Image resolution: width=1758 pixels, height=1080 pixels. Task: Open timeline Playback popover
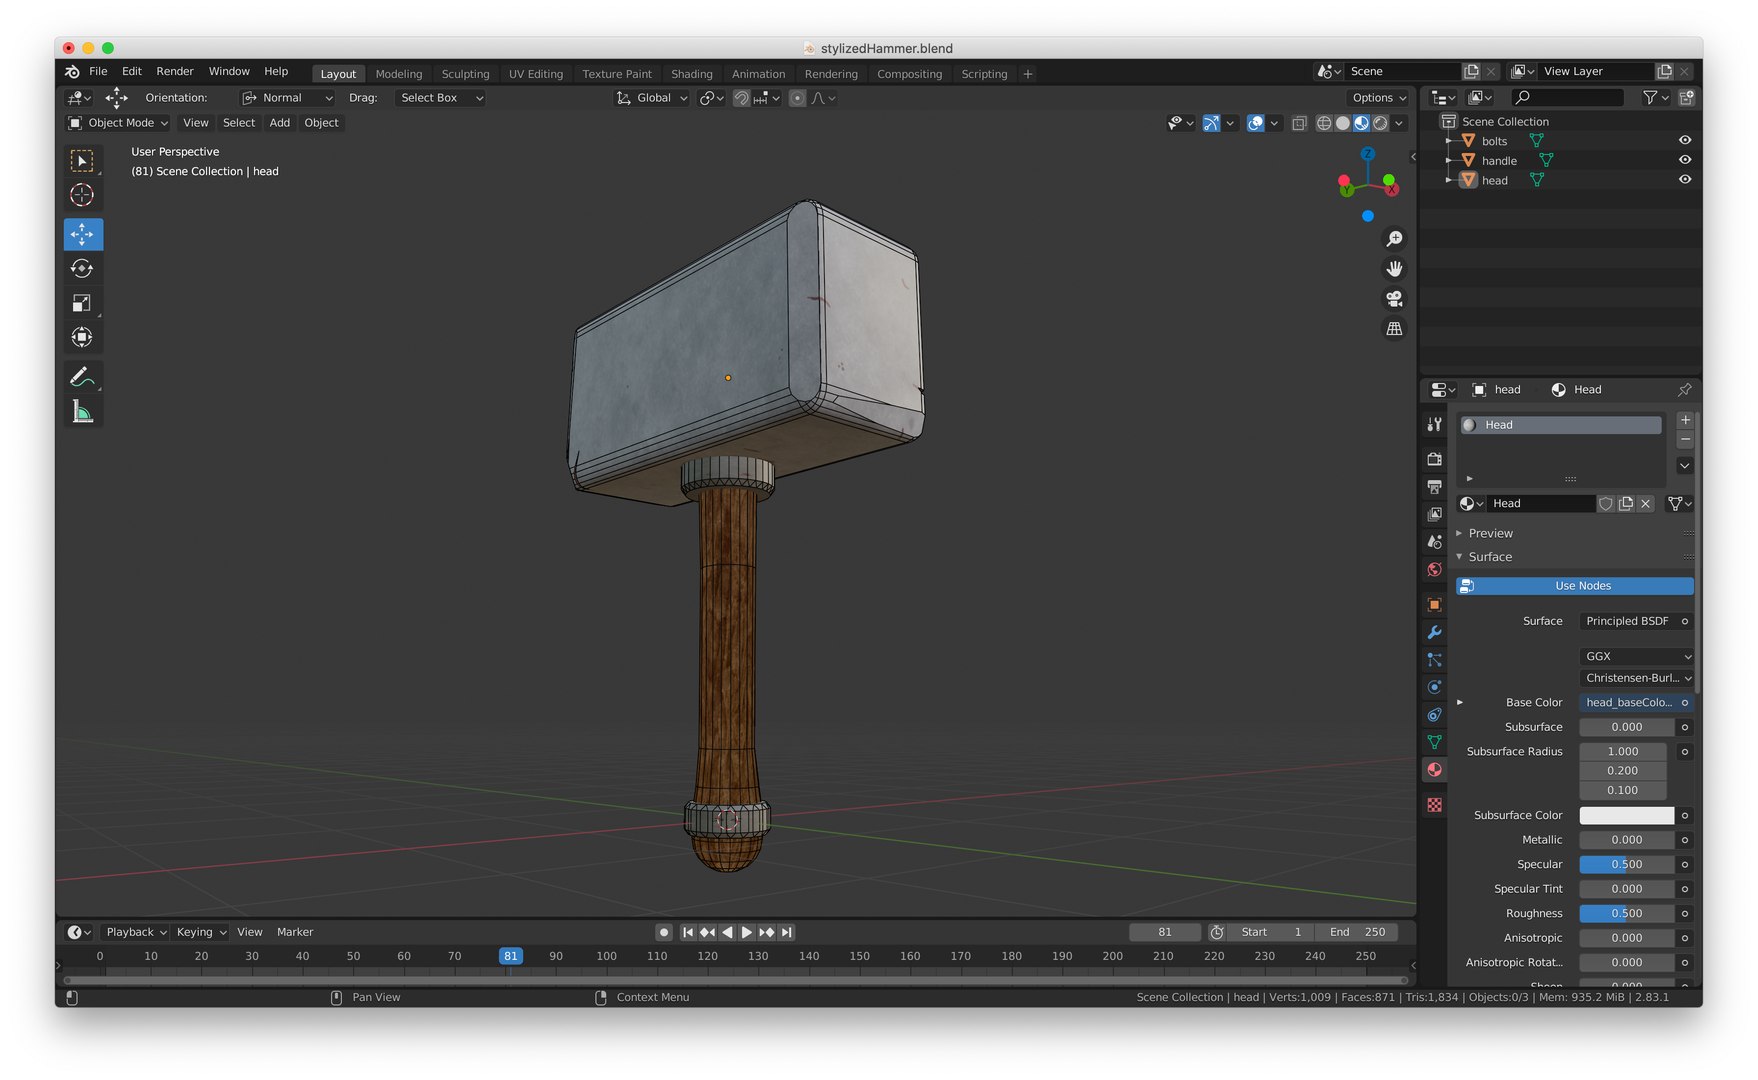(136, 932)
